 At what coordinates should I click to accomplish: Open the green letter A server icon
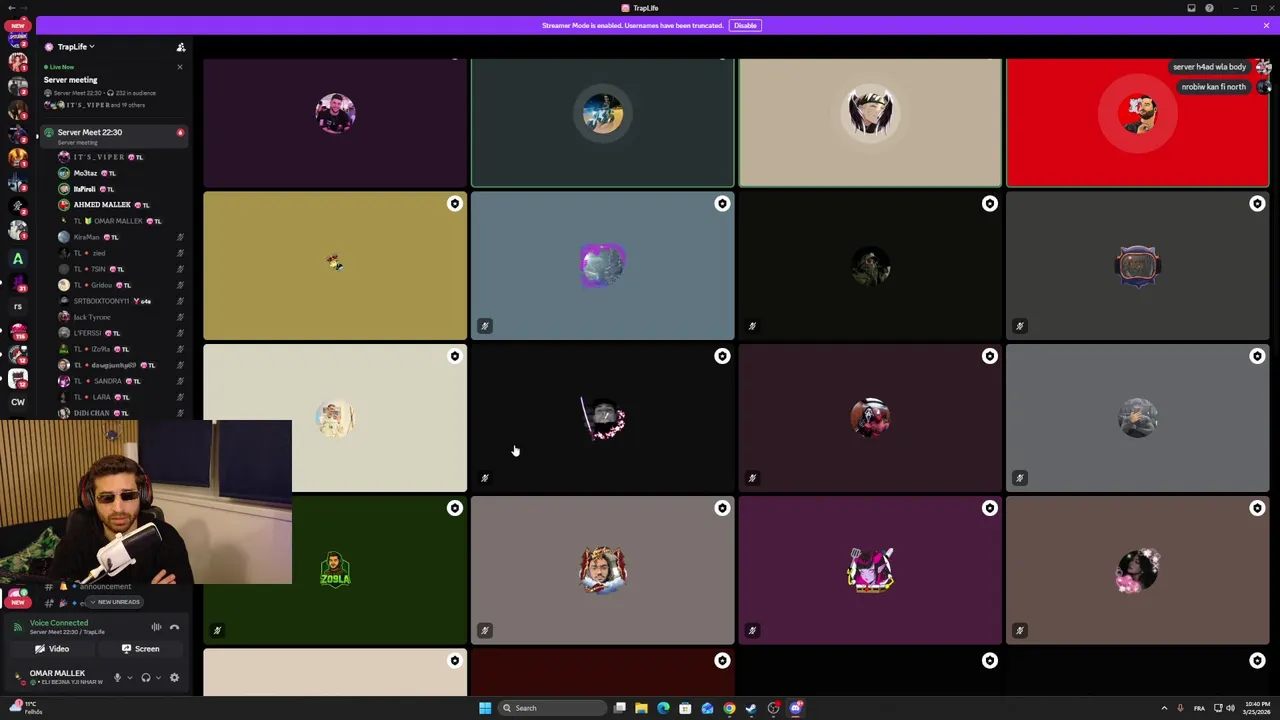coord(18,259)
